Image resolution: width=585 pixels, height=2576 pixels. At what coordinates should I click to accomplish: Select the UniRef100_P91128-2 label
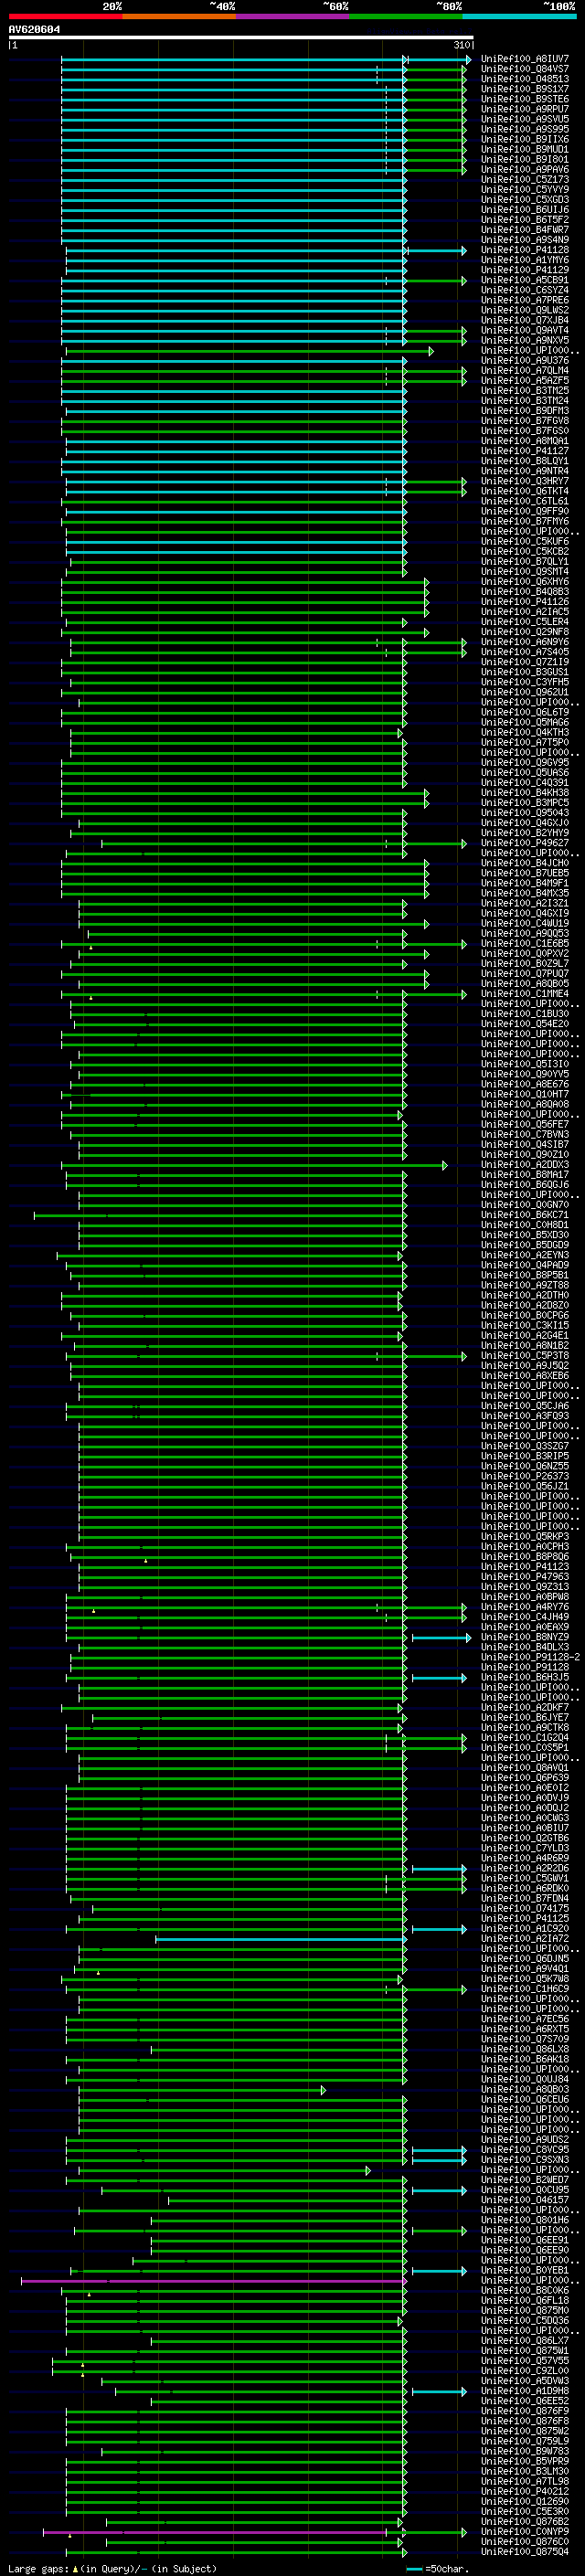pyautogui.click(x=530, y=1657)
